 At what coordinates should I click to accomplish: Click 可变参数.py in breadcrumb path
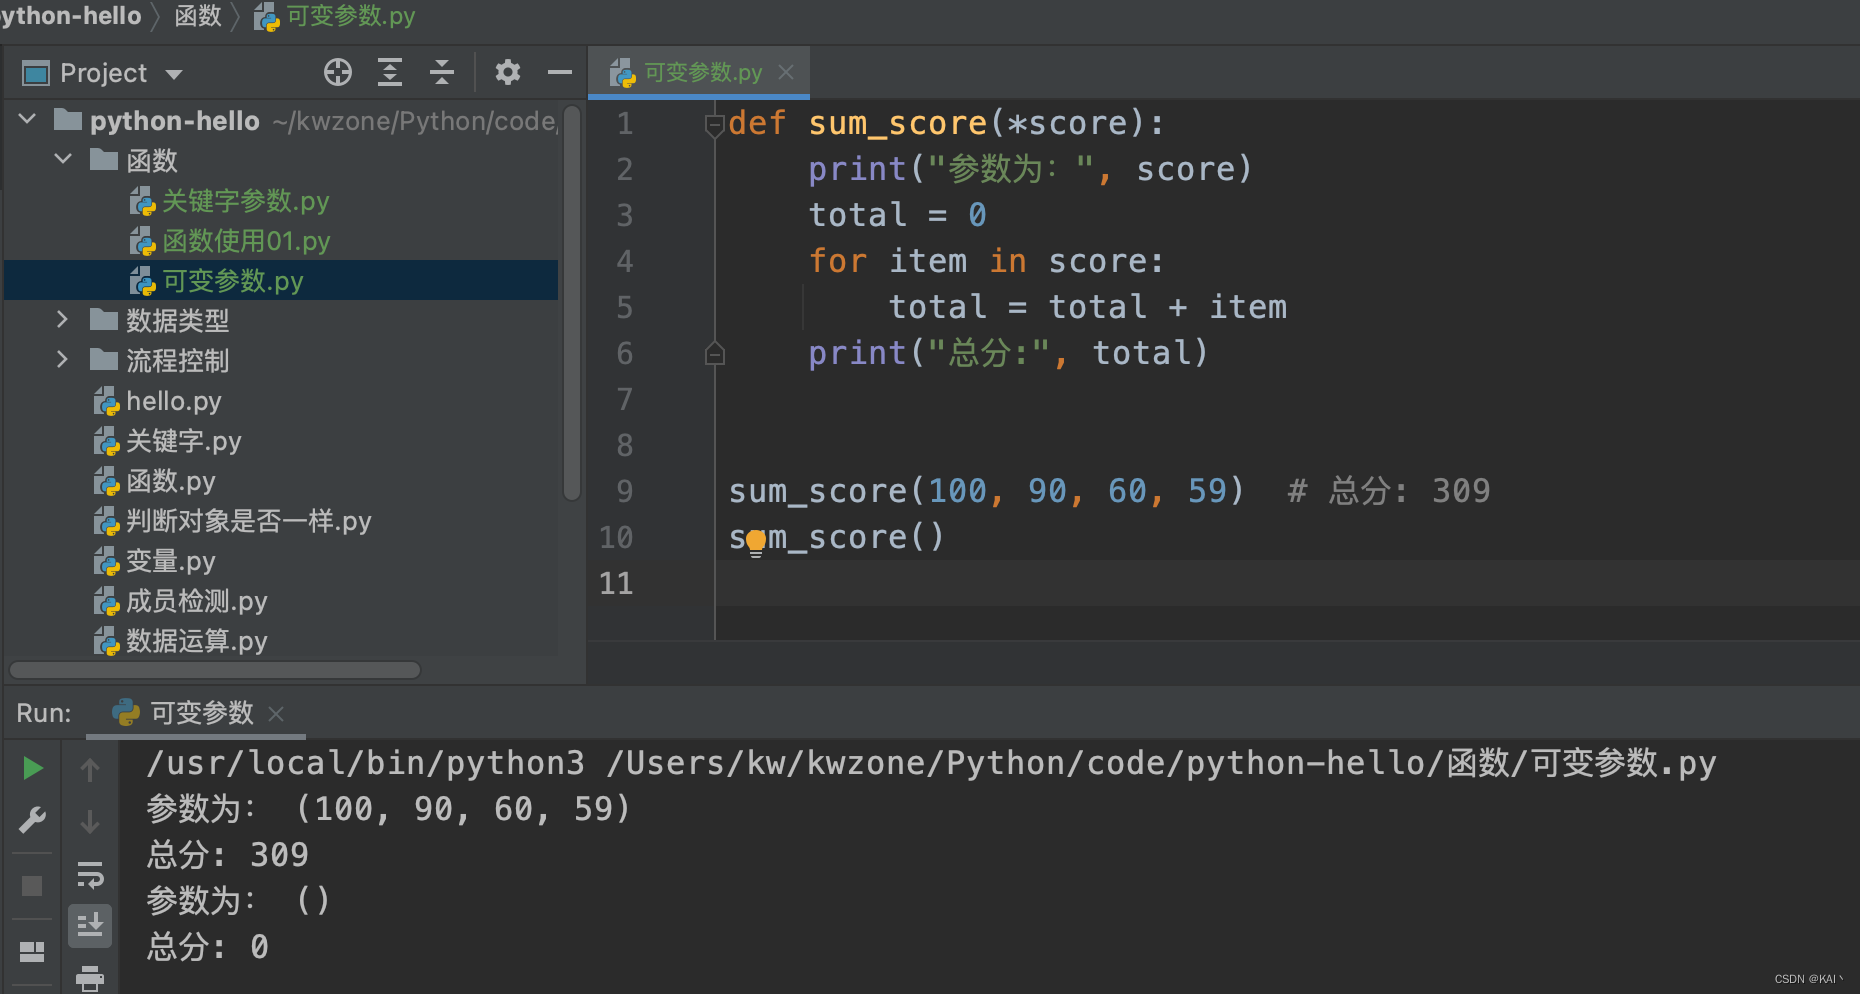(334, 16)
